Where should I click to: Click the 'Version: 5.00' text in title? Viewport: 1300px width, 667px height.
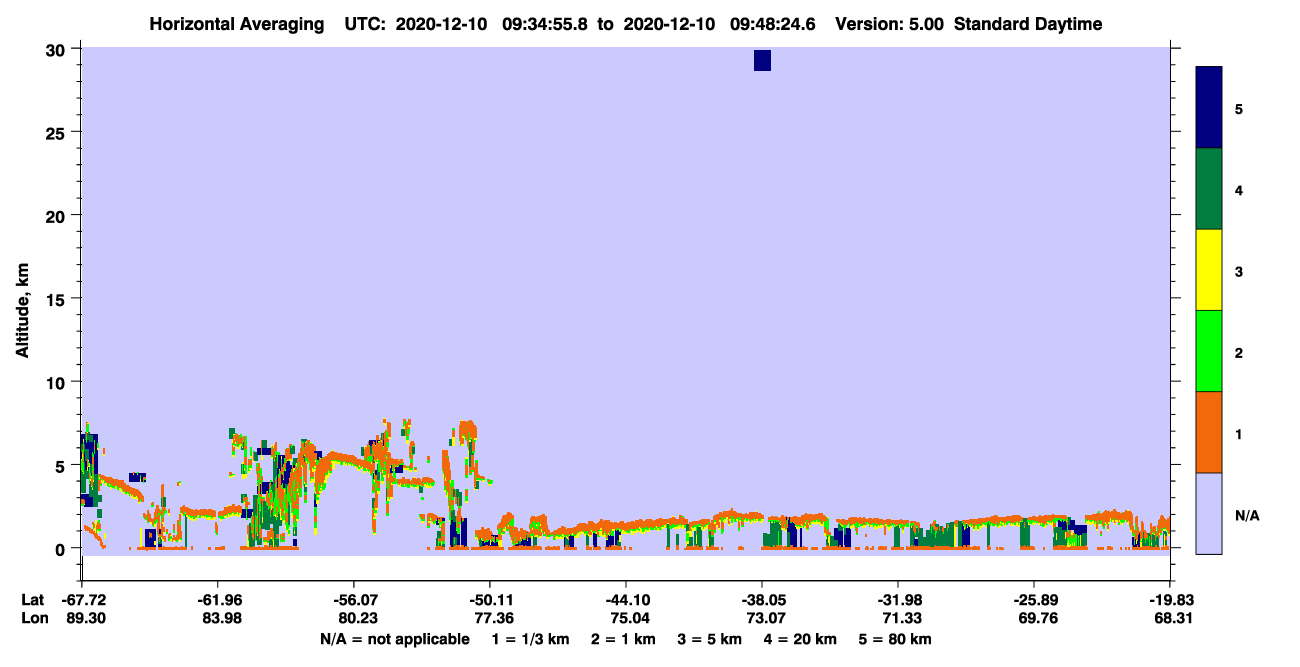tap(890, 24)
